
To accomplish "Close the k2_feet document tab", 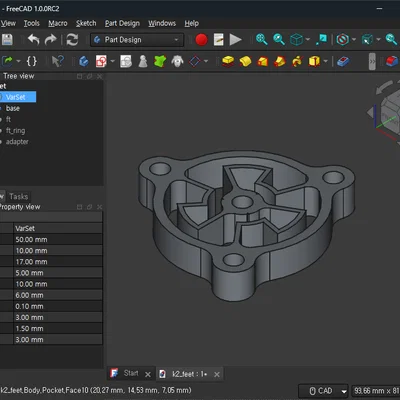I will (217, 374).
